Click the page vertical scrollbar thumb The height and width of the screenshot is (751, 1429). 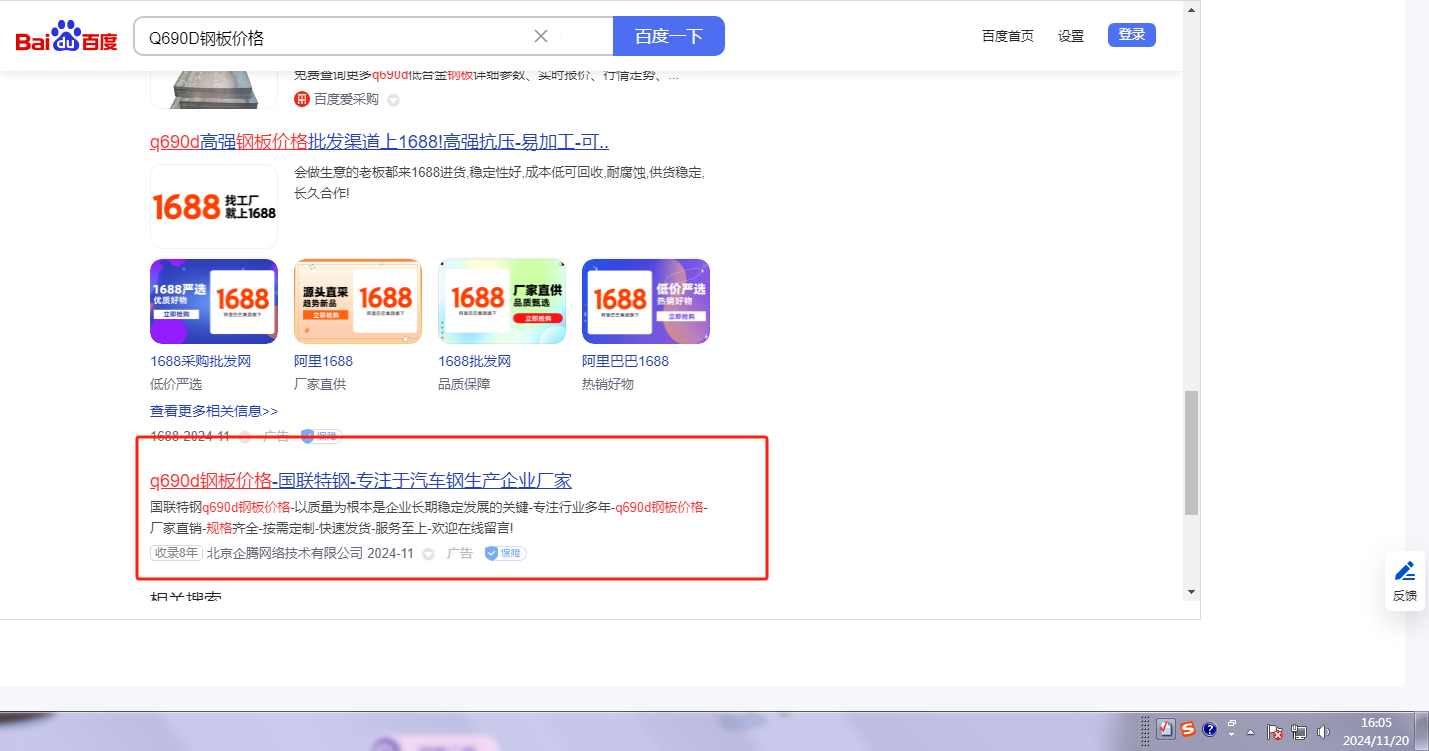point(1191,452)
